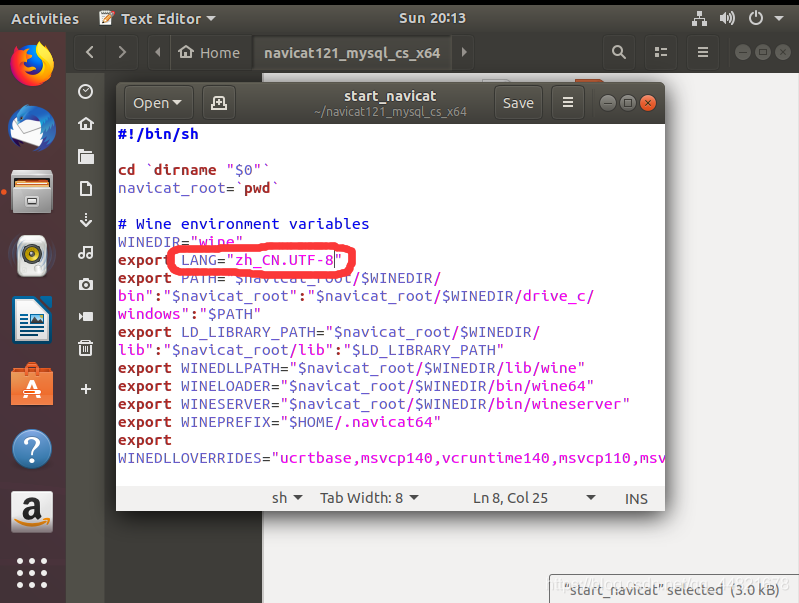Click the WINEPREFIX export line
Viewport: 799px width, 603px height.
coord(279,422)
